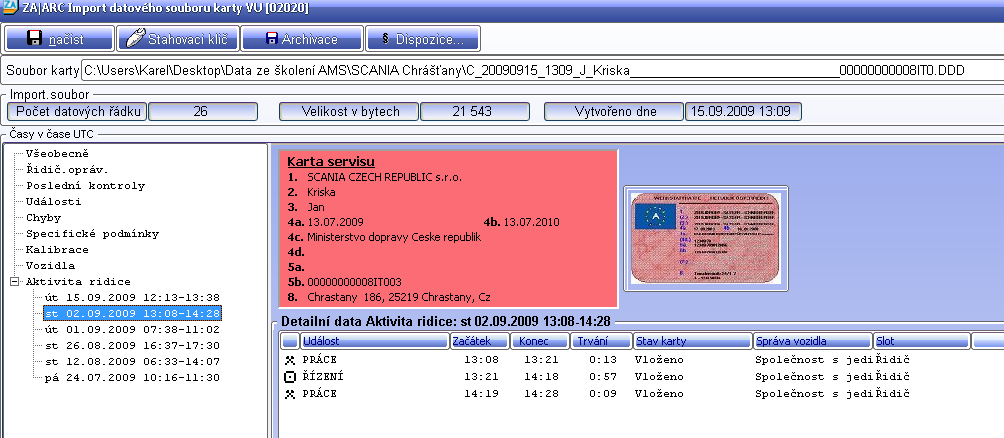Select activity 'út 15.09.2009 12:13-13:38'
The image size is (1004, 438).
133,298
